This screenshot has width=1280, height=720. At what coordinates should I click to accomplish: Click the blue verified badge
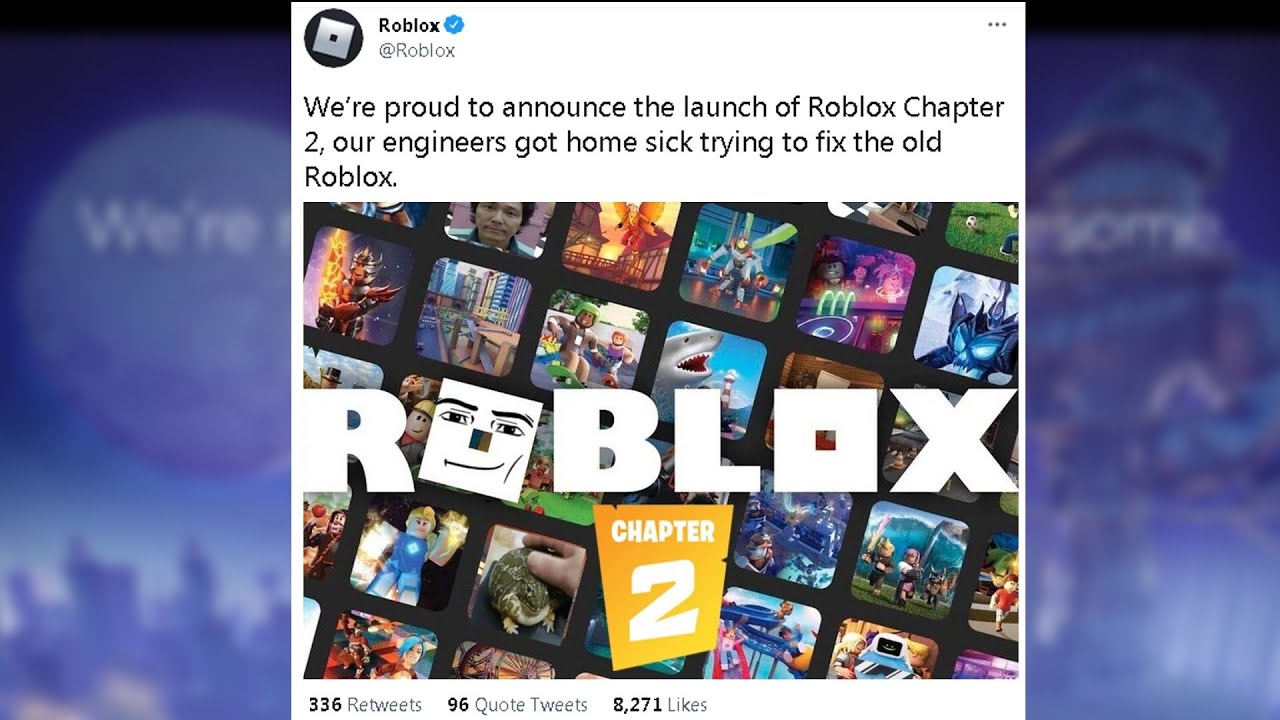[454, 26]
